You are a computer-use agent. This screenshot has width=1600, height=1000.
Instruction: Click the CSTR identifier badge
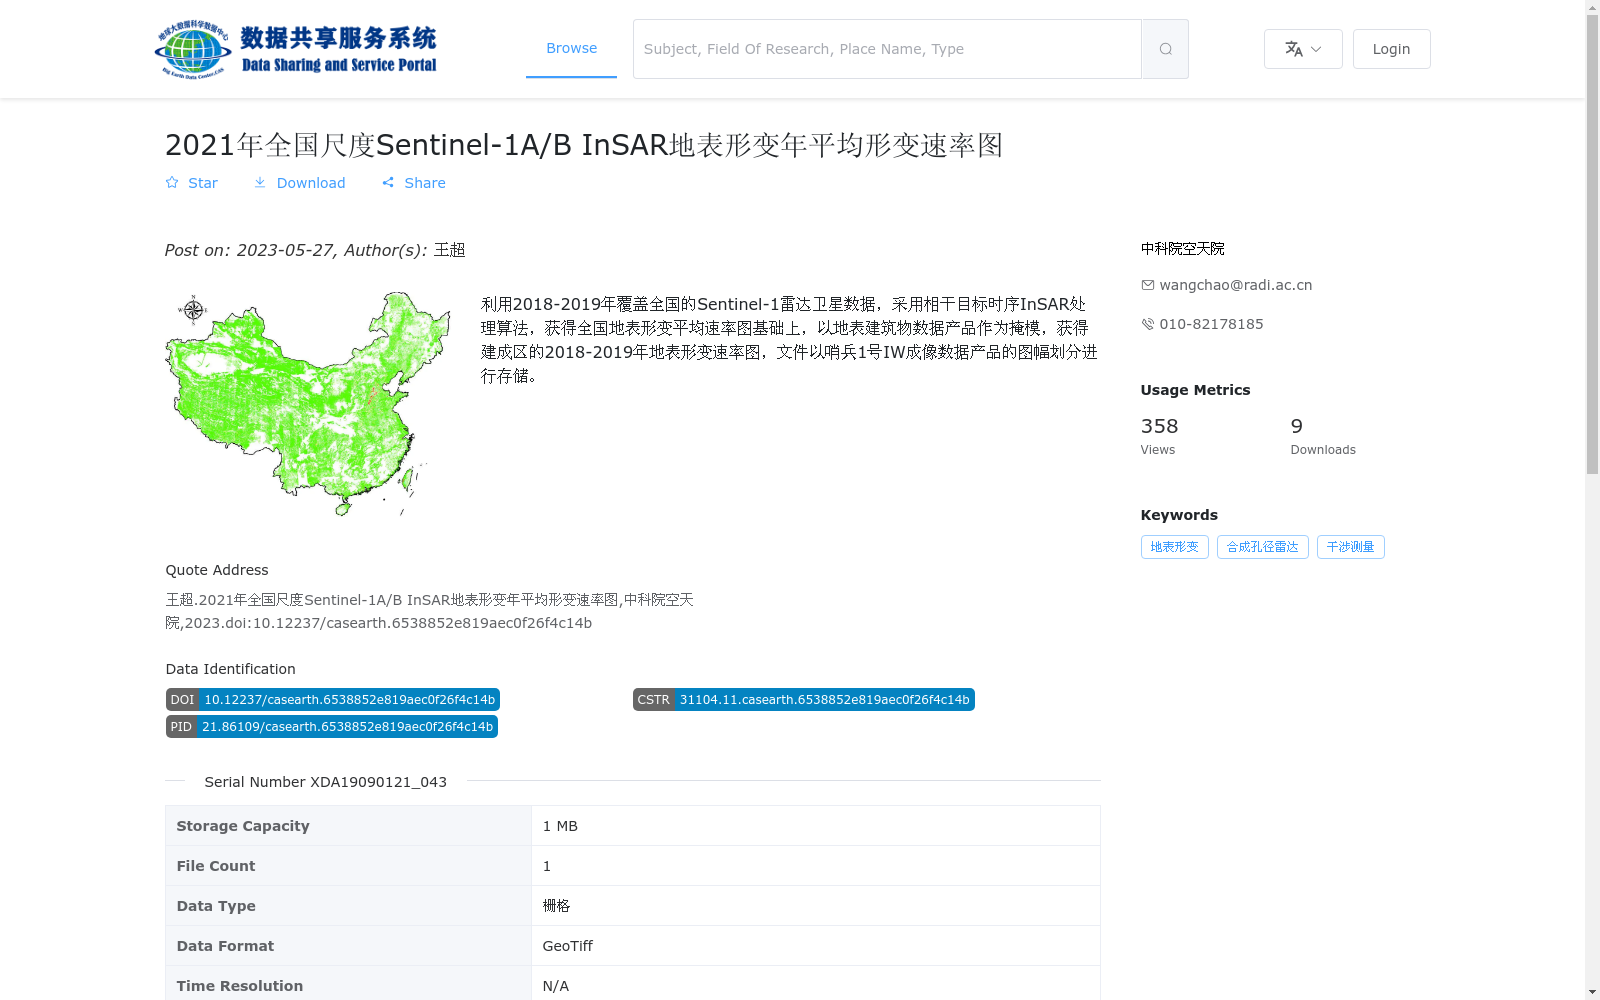804,700
